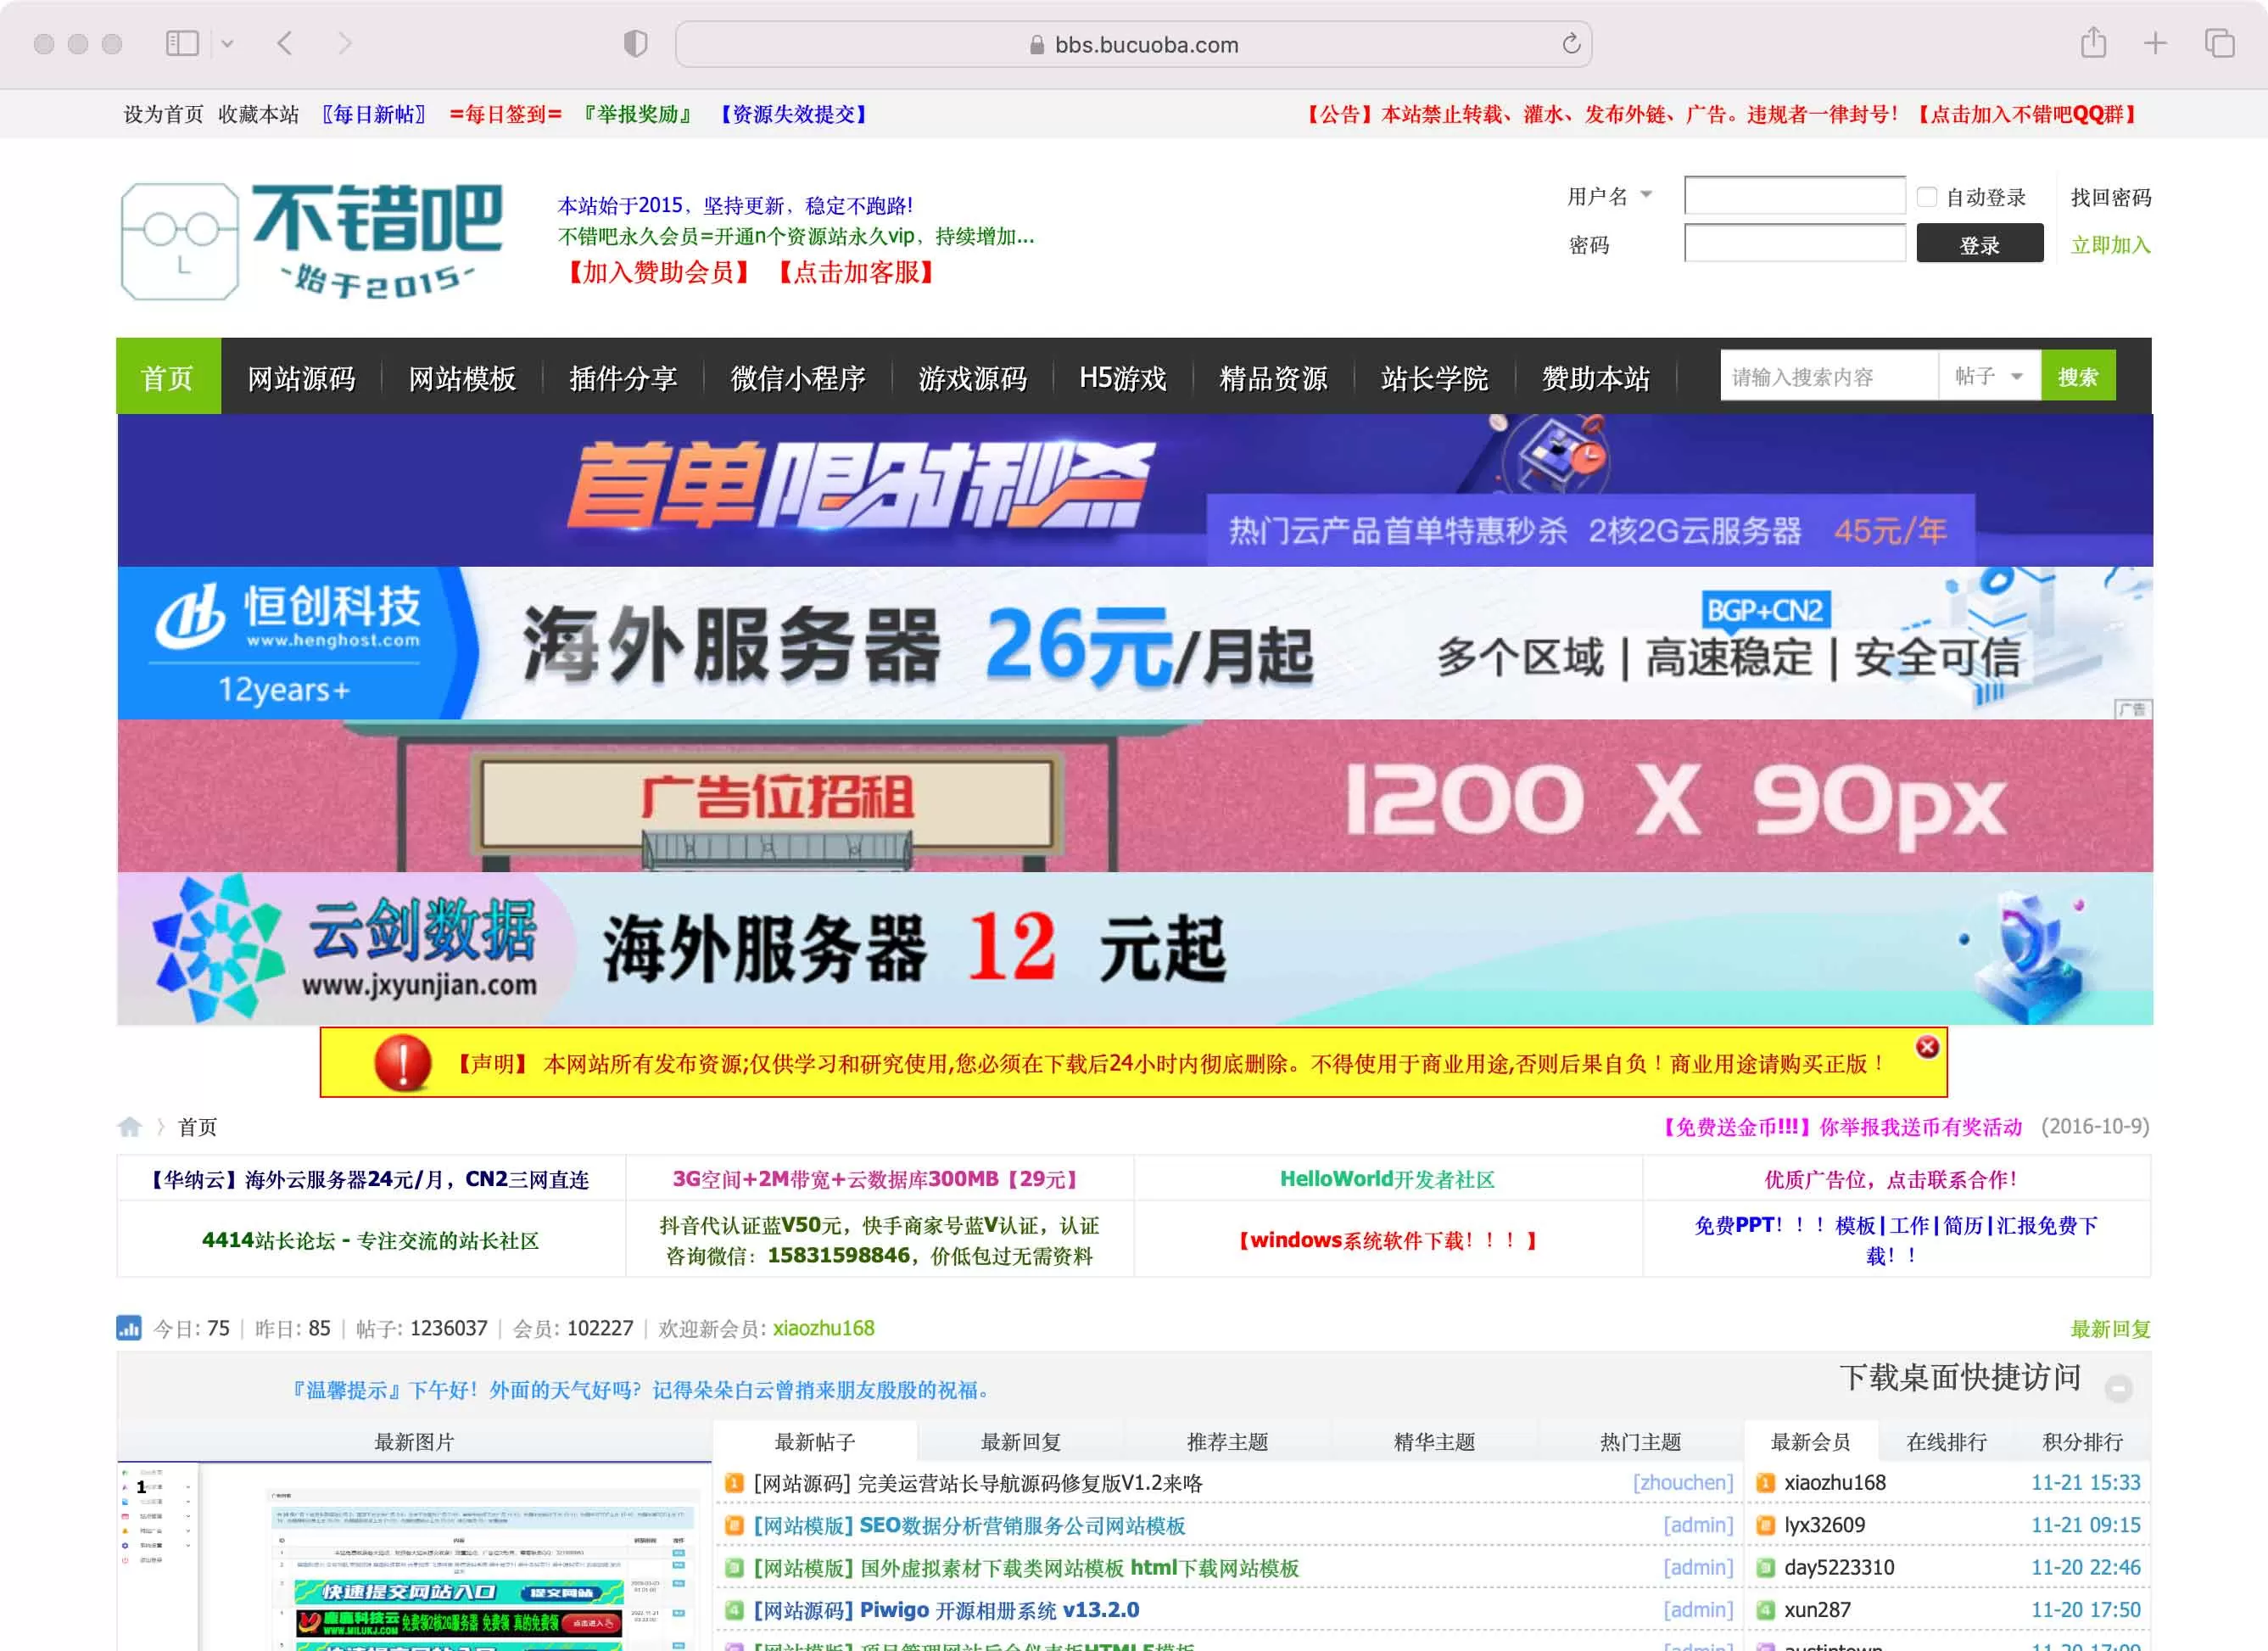Open the 找回密码 link
The image size is (2268, 1651).
2111,197
